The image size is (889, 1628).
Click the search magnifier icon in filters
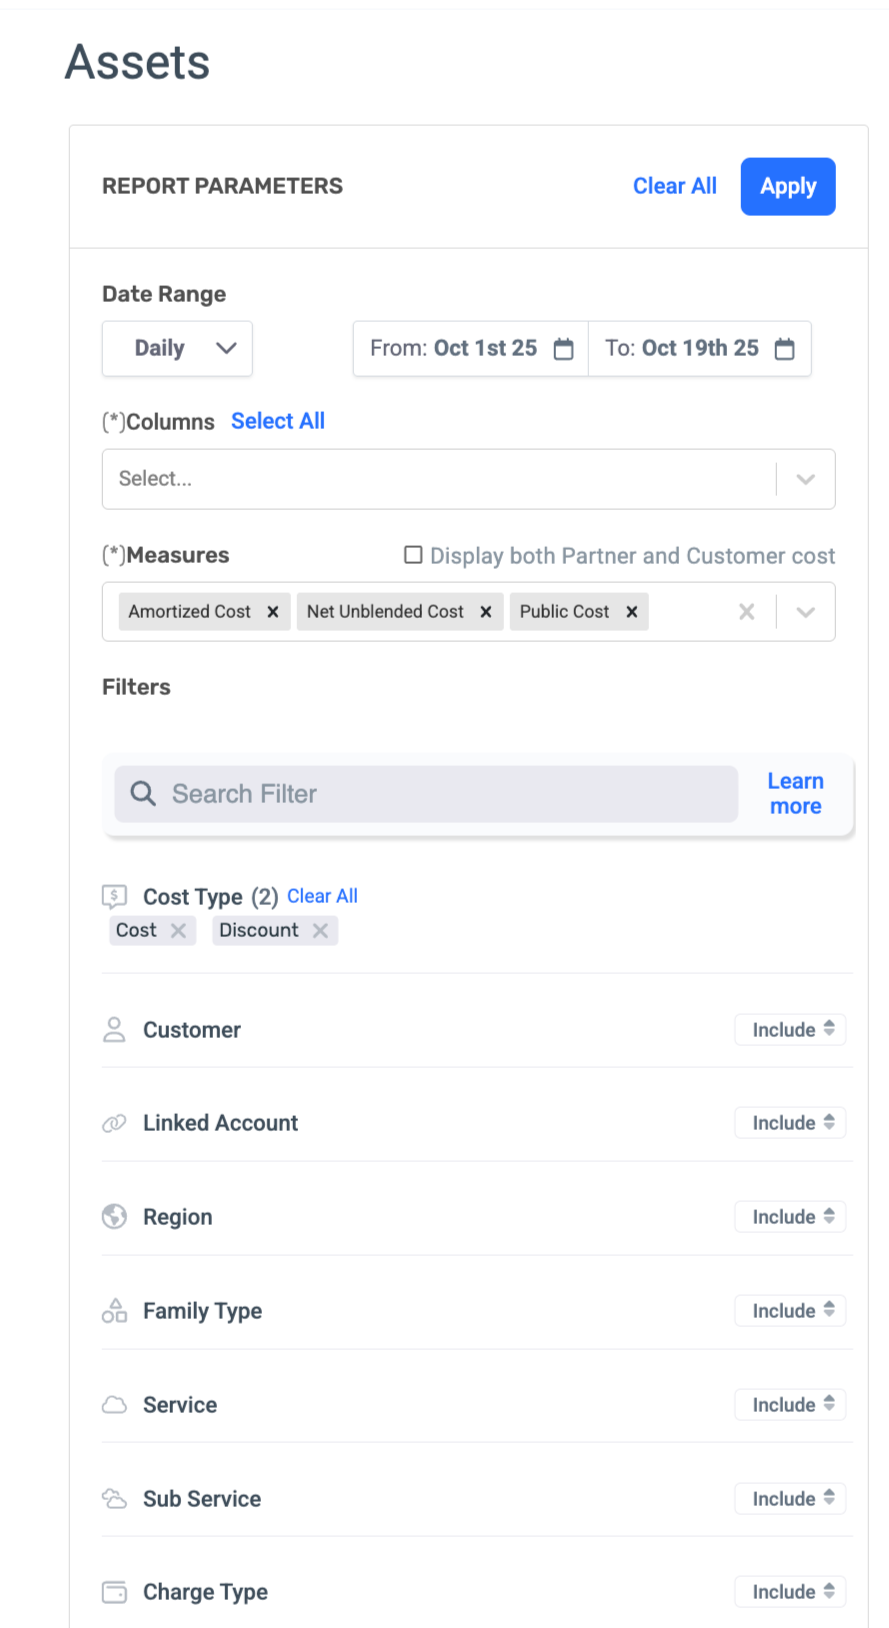(143, 794)
